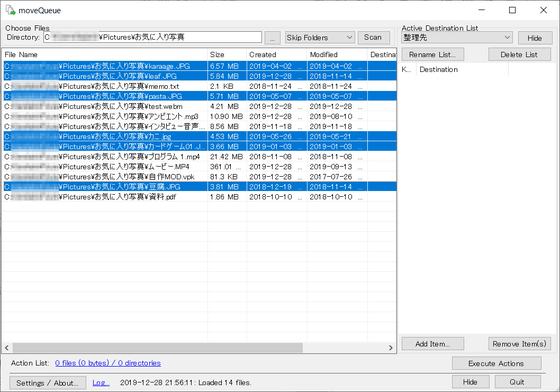Select the プログラム 1.mp4 file row
Viewport: 560px width, 392px height.
click(200, 156)
